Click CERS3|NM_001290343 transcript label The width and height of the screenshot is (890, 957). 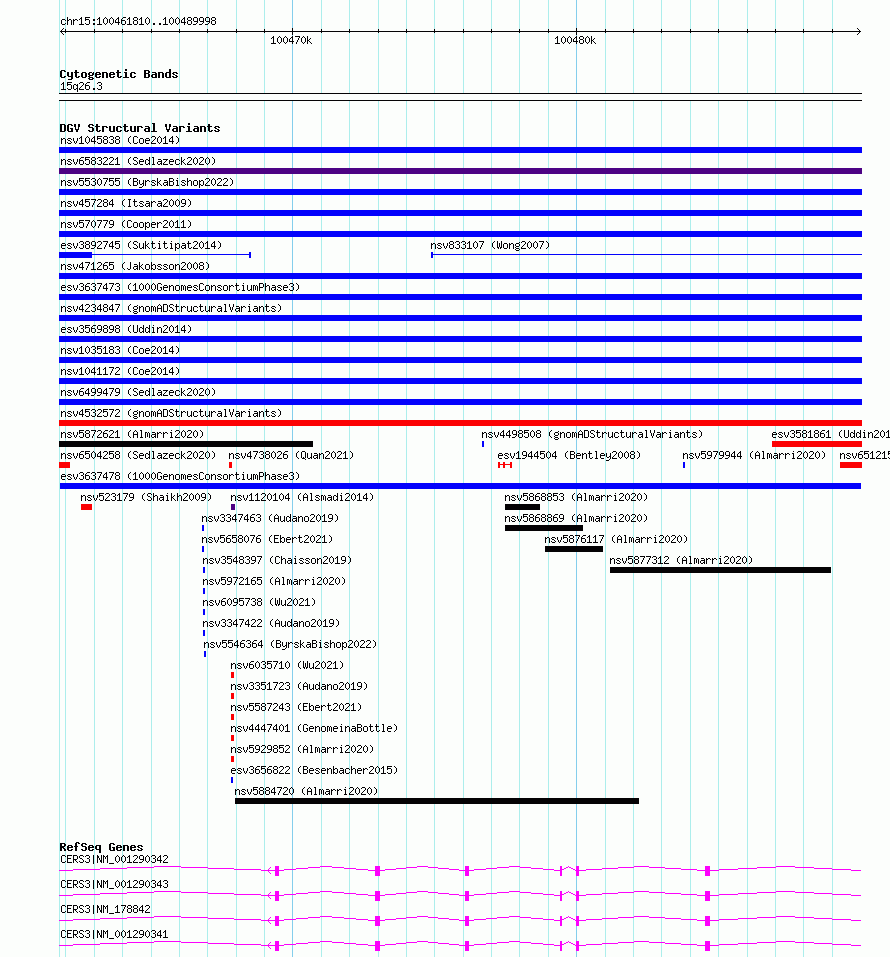click(x=114, y=884)
